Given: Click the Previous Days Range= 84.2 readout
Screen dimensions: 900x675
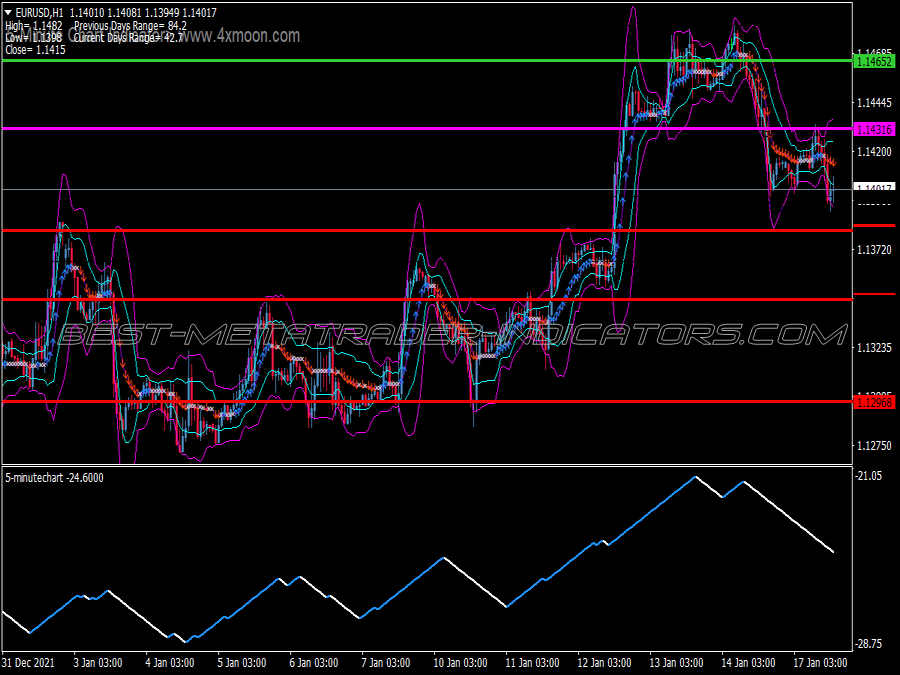Looking at the screenshot, I should click(x=130, y=25).
